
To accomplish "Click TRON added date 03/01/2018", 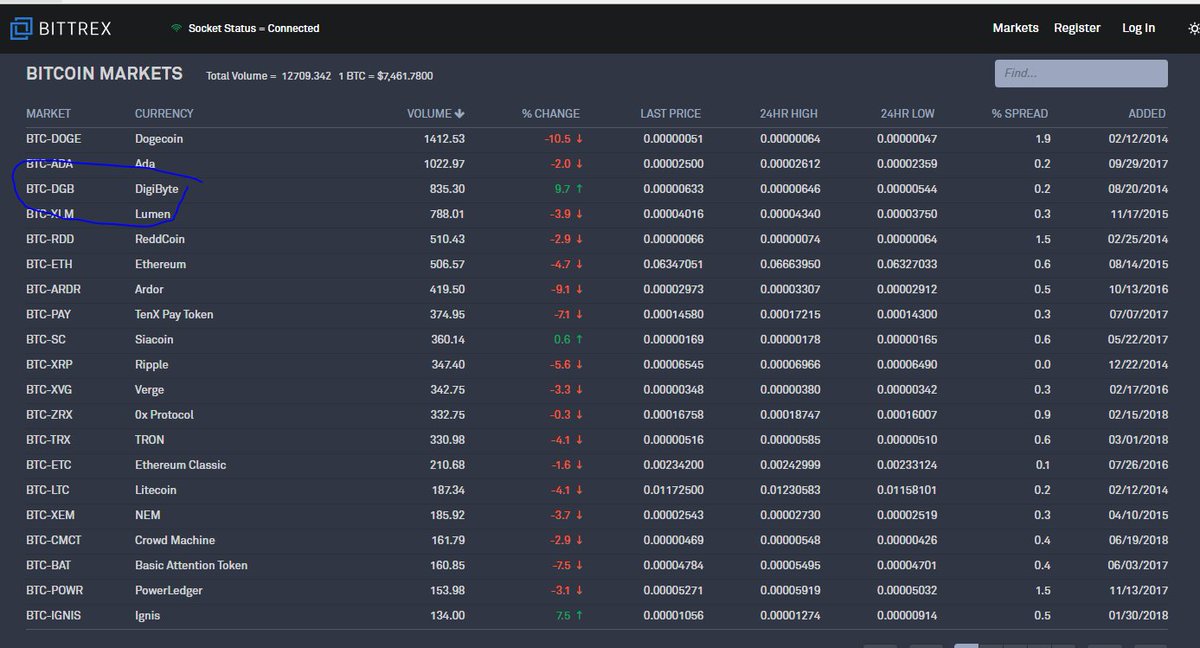I will [x=1136, y=440].
